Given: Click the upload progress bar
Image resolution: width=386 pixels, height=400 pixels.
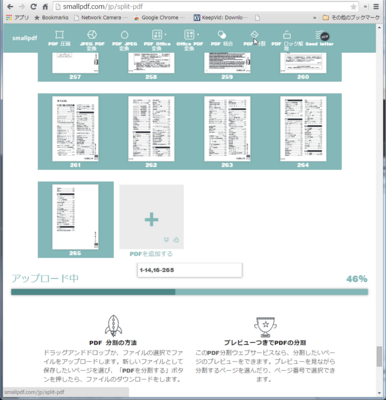Looking at the screenshot, I should click(x=189, y=292).
